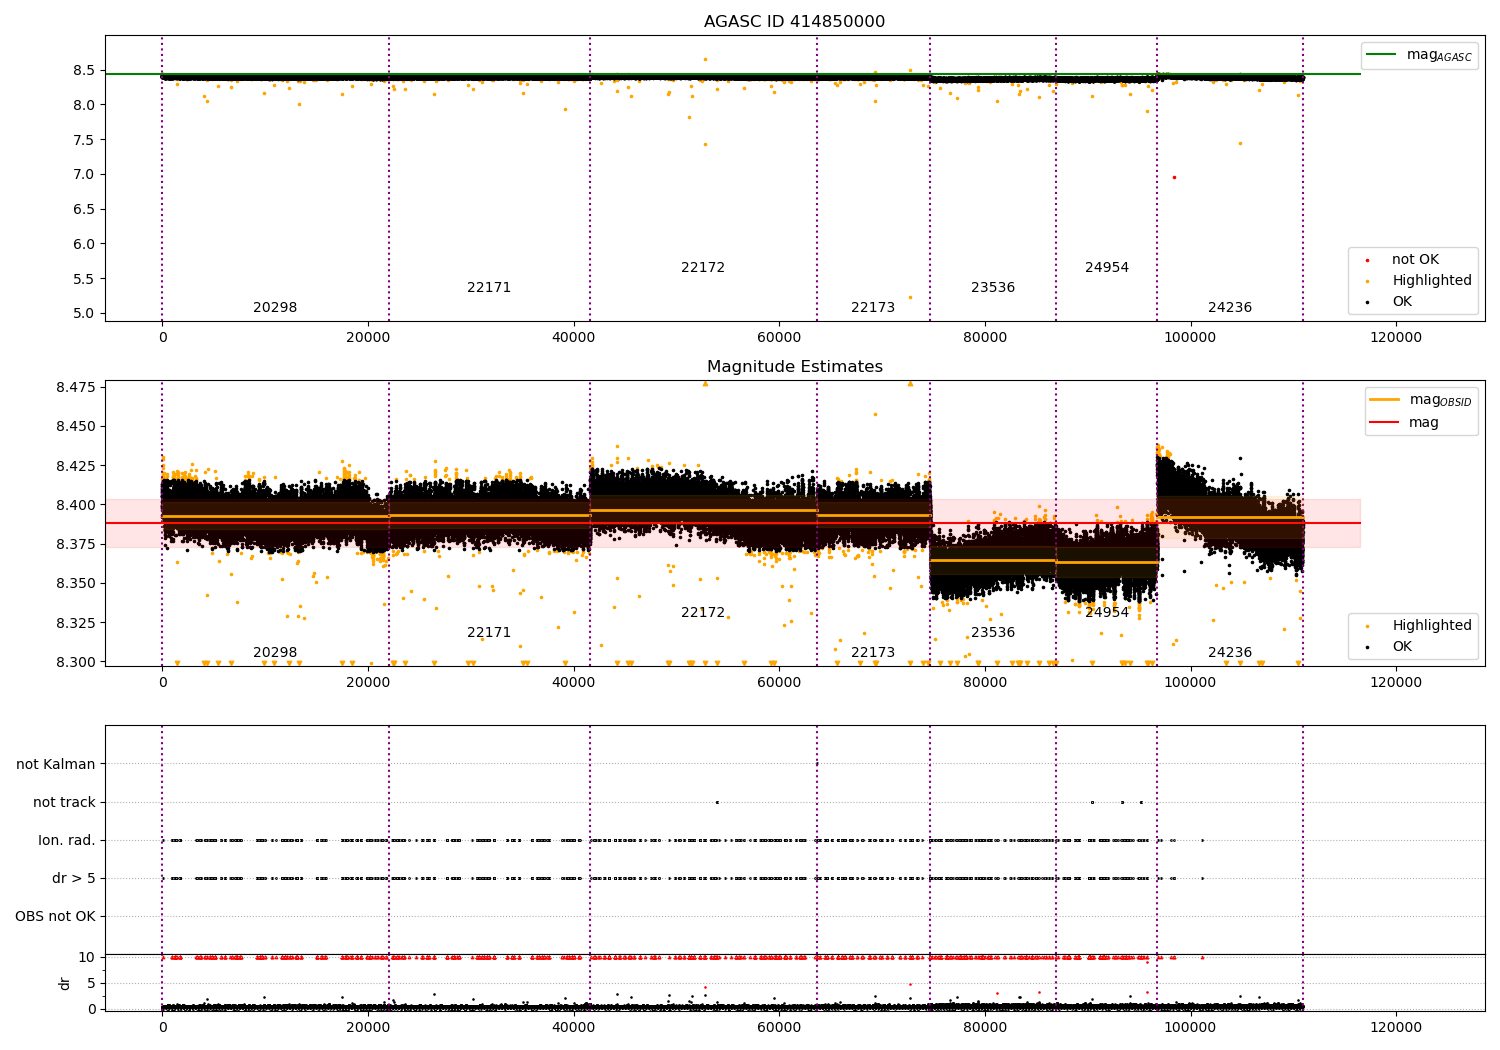Click OBSID label 22173 in Magnitude Estimates plot

coord(873,653)
